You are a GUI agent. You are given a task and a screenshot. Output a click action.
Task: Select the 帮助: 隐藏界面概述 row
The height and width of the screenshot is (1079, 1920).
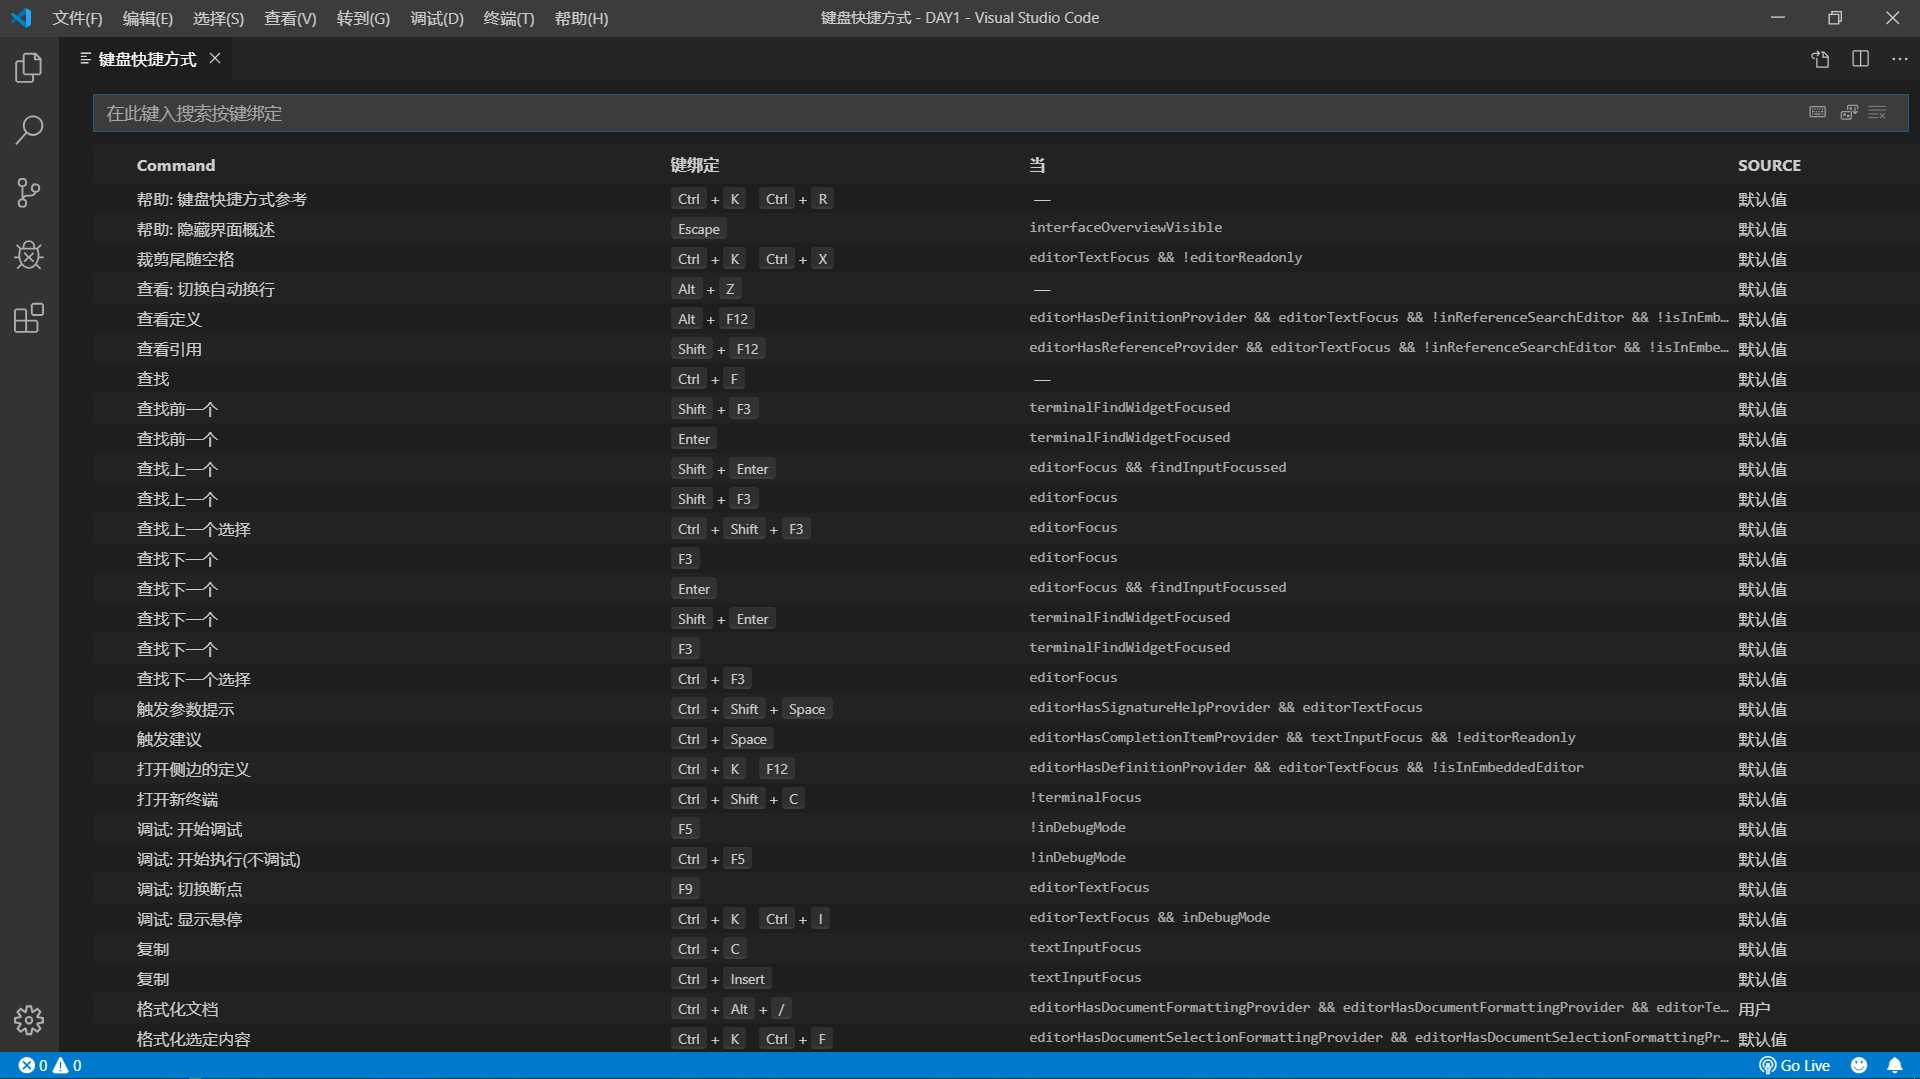[1000, 229]
